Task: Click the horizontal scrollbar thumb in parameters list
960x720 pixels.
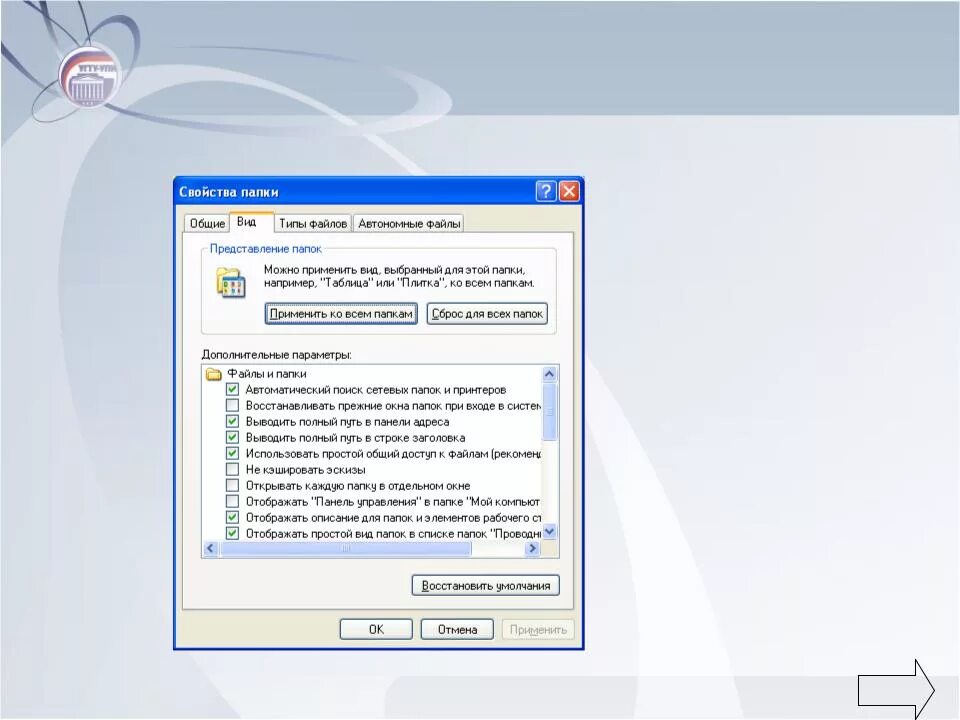Action: click(x=345, y=548)
